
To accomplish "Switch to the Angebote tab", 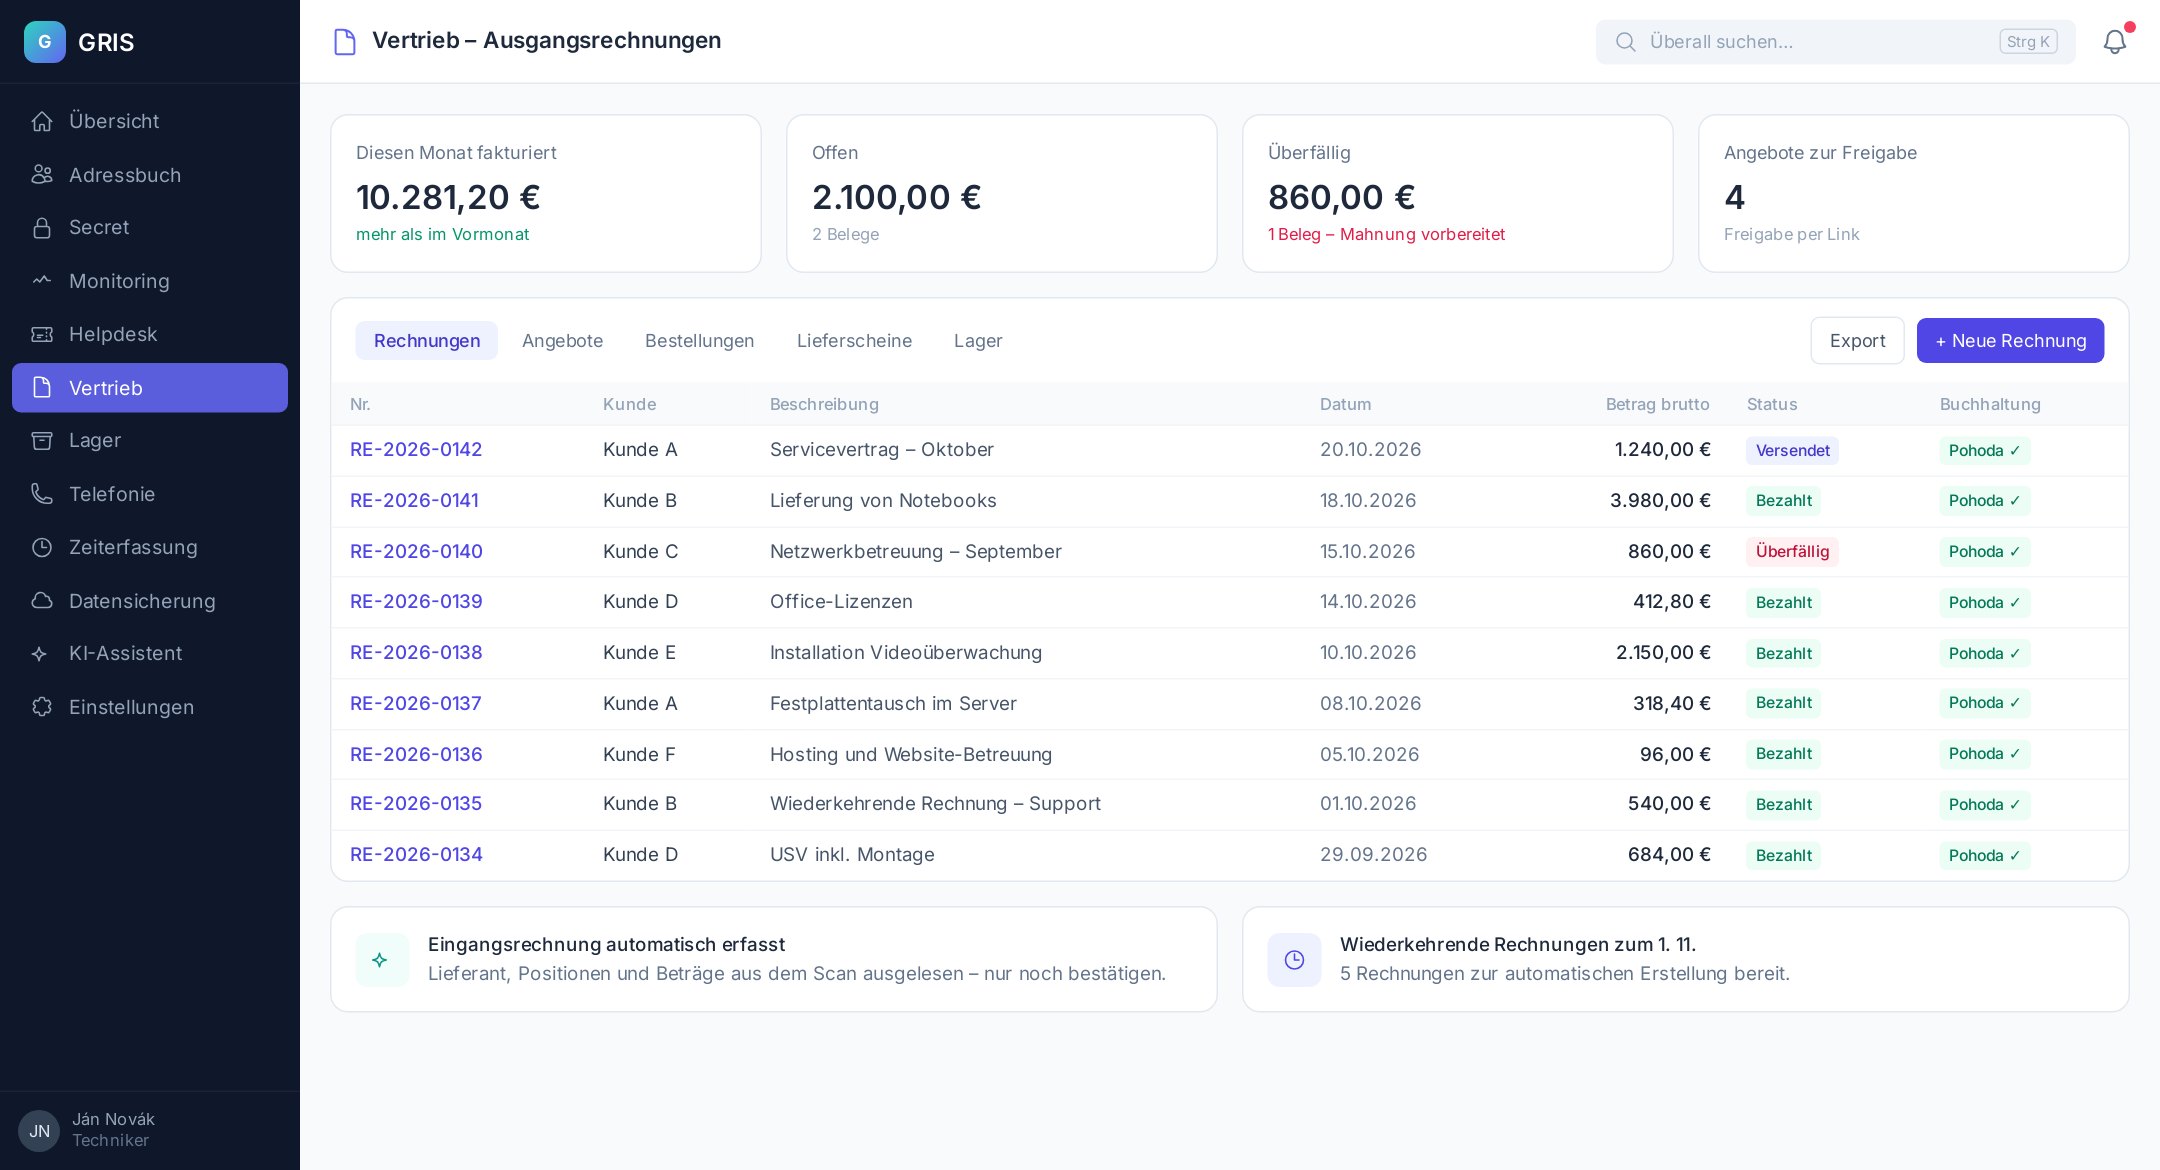I will pos(563,341).
